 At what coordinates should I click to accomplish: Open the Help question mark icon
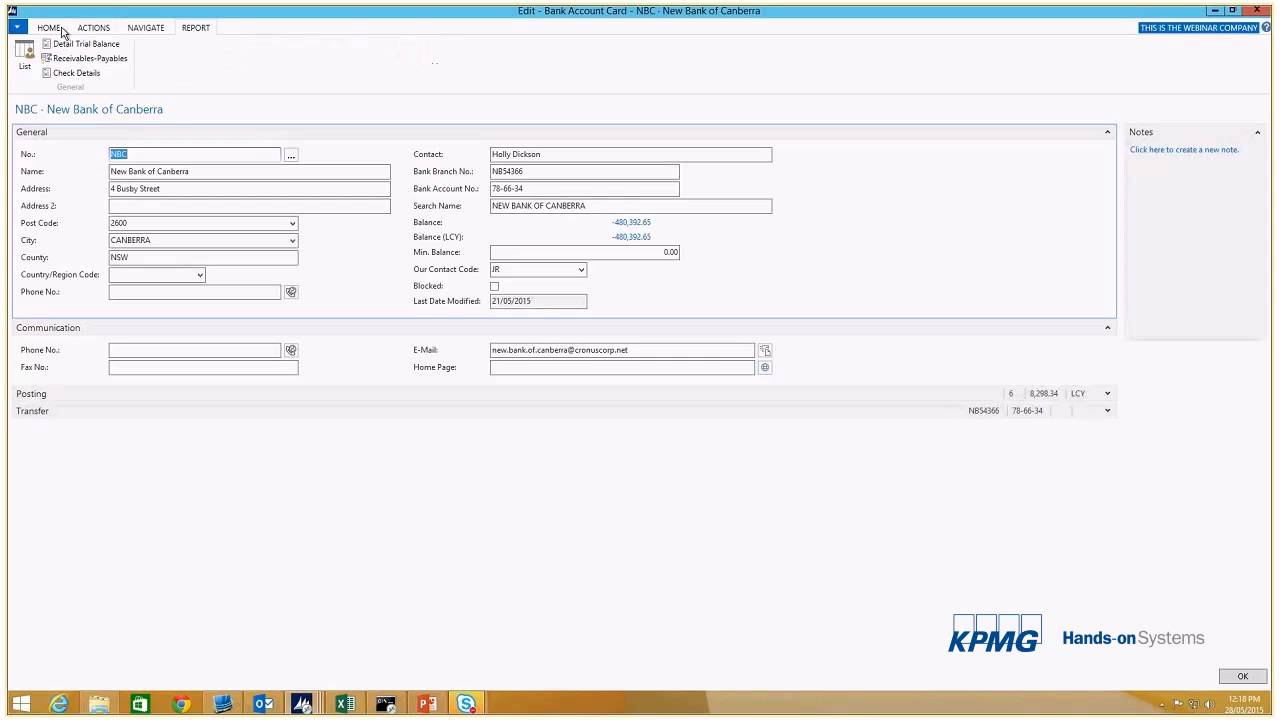pos(1267,28)
